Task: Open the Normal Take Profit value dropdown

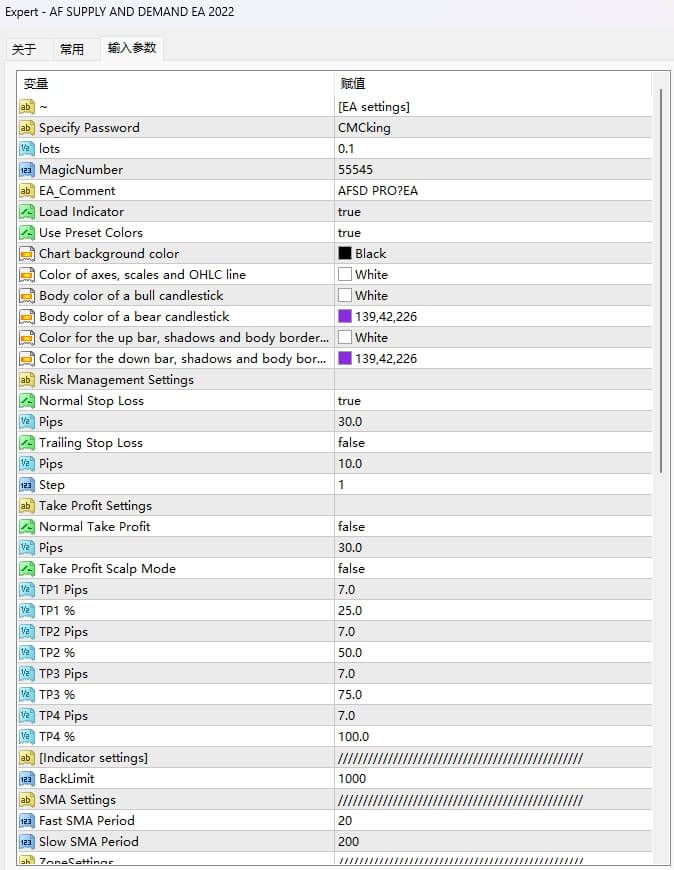Action: point(352,527)
